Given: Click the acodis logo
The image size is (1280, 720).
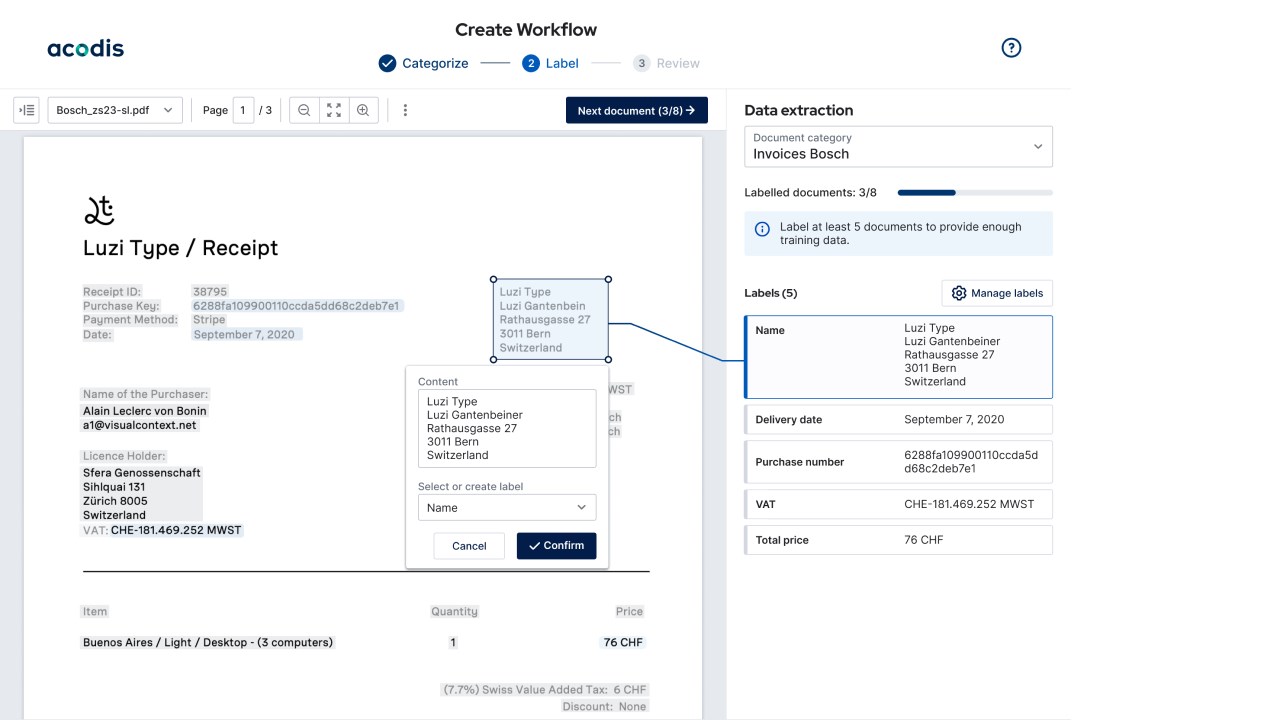Looking at the screenshot, I should [86, 48].
